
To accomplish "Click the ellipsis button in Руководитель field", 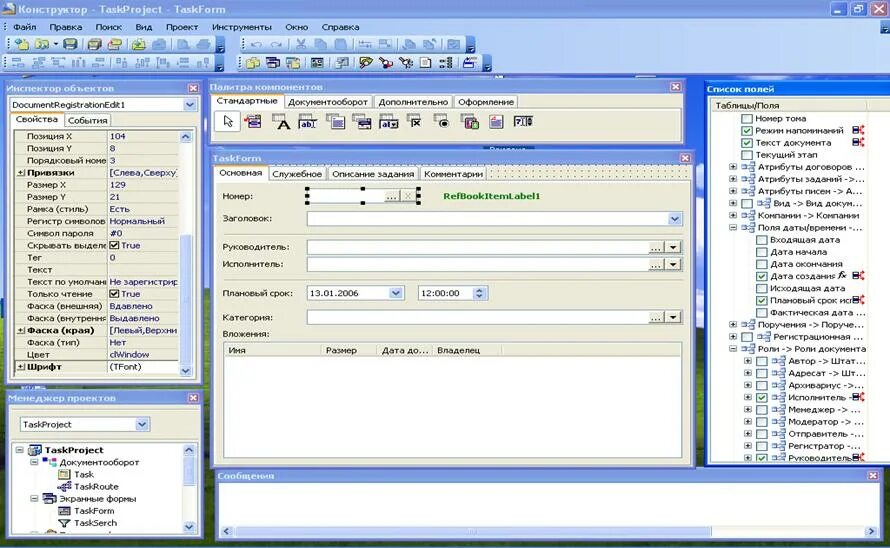I will coord(656,248).
